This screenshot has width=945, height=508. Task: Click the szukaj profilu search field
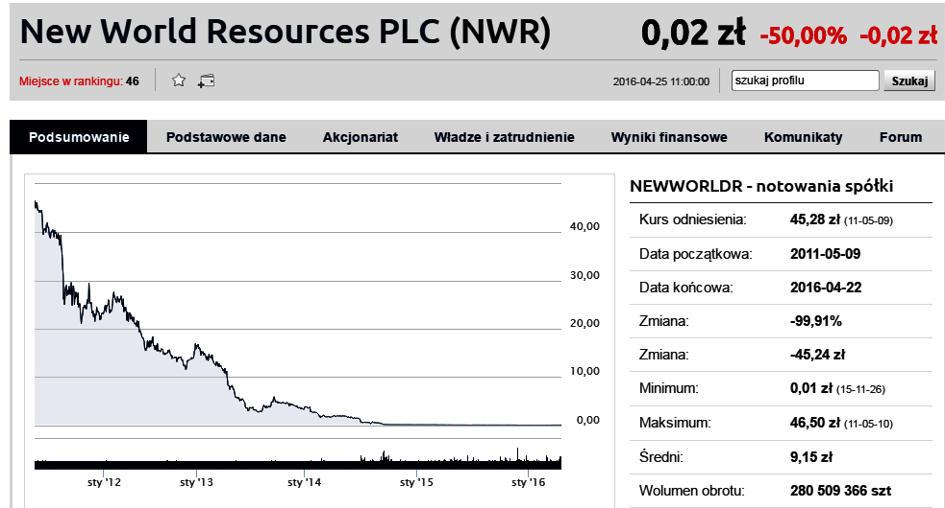point(805,81)
